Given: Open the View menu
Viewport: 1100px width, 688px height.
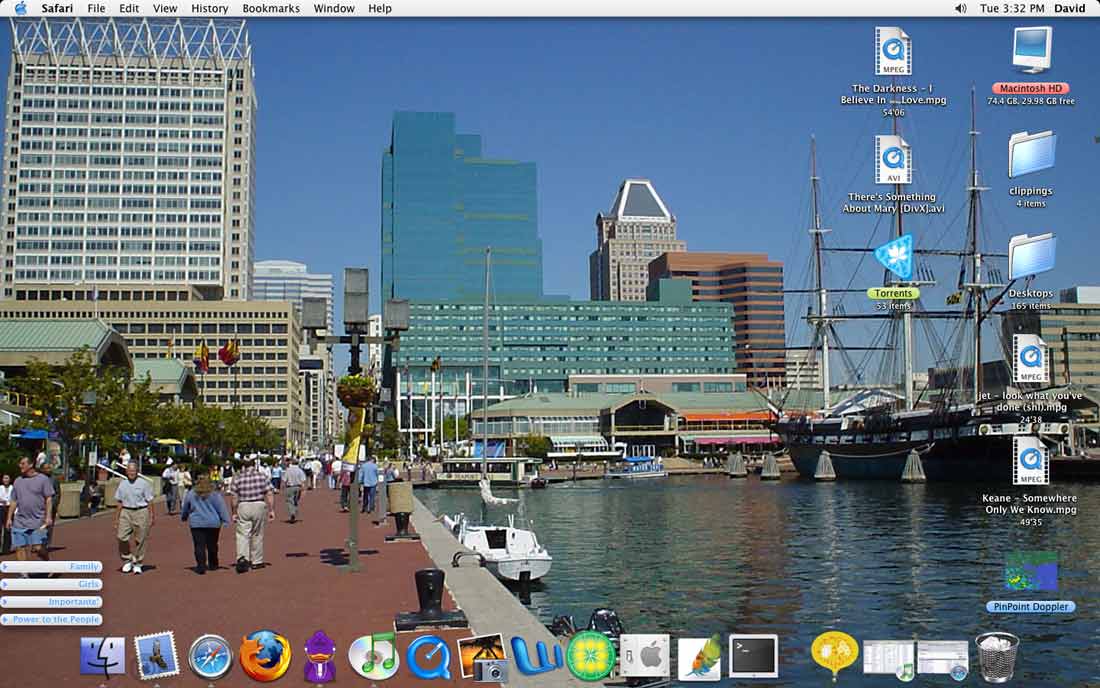Looking at the screenshot, I should coord(166,8).
